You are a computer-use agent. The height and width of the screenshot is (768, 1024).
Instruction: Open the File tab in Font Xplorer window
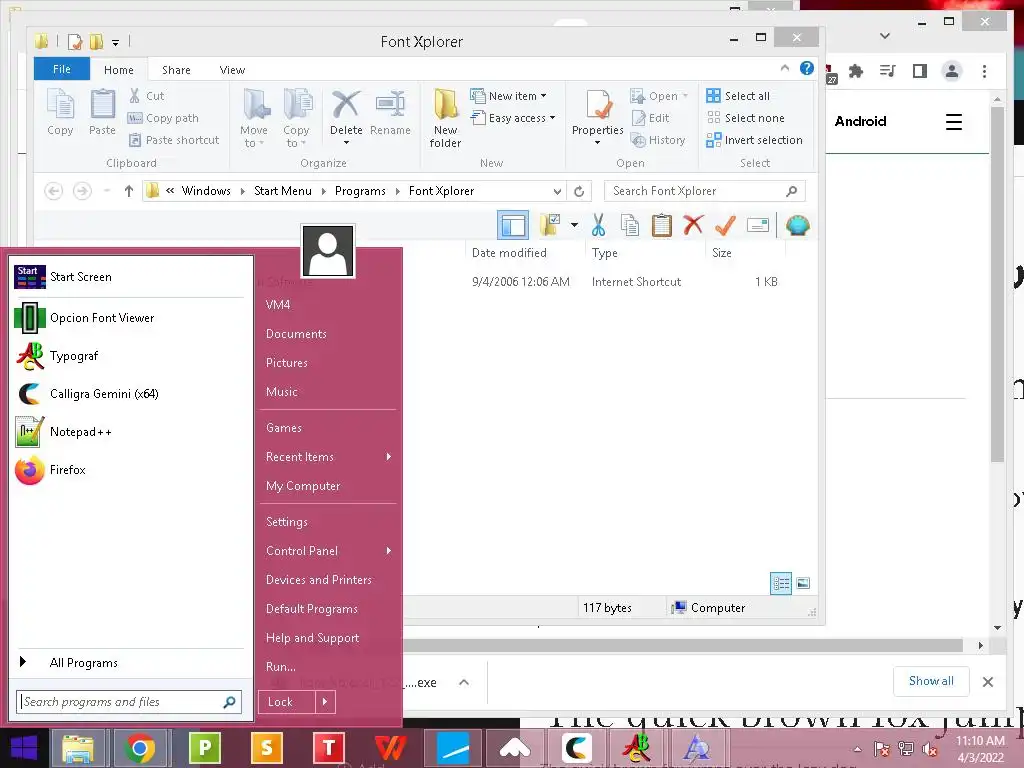tap(61, 69)
